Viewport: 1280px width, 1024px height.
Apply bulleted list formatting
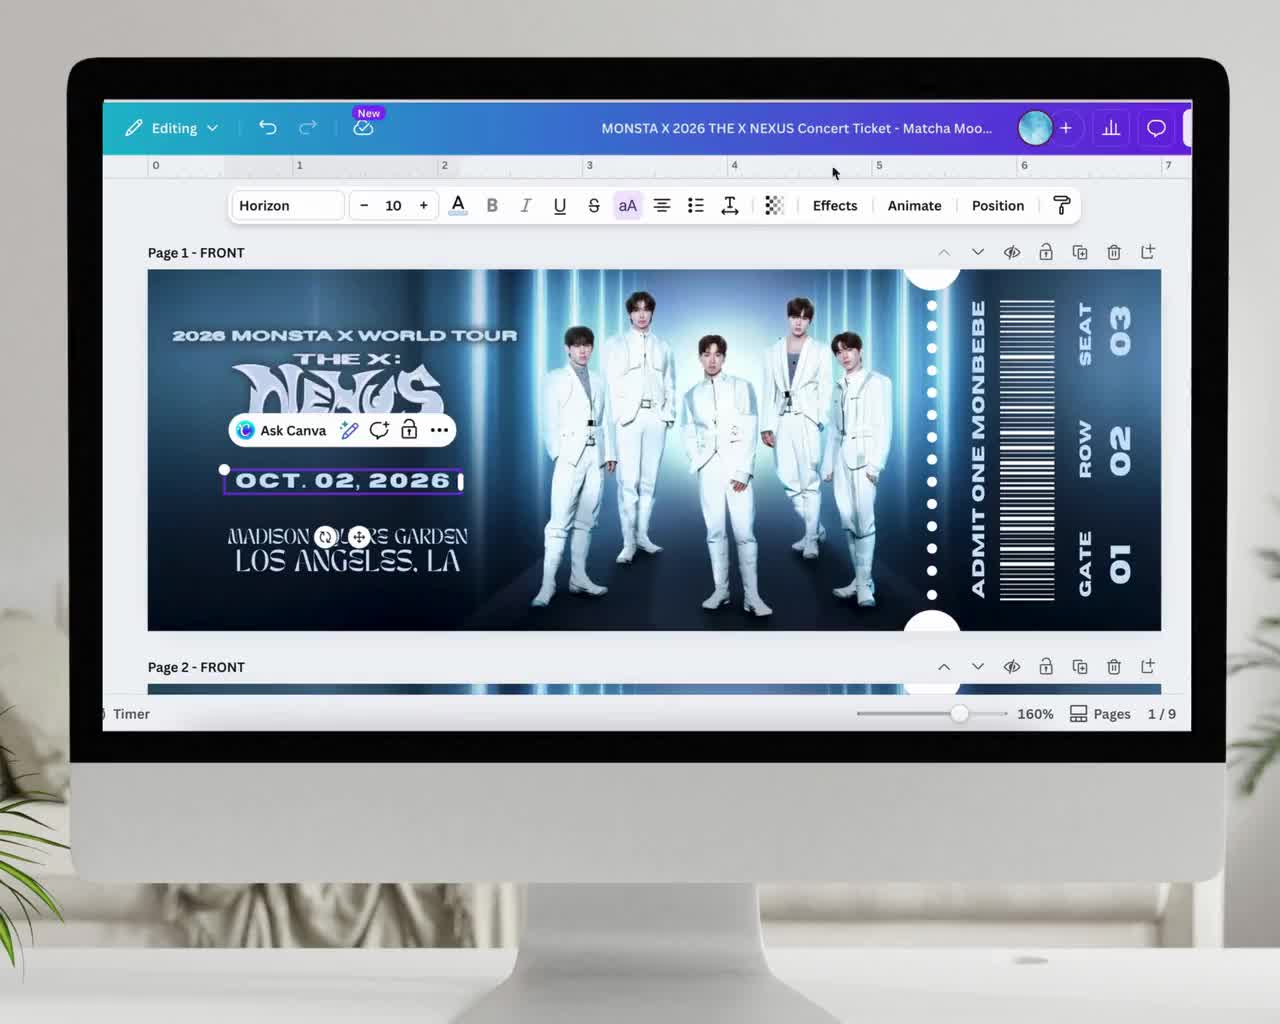(696, 205)
